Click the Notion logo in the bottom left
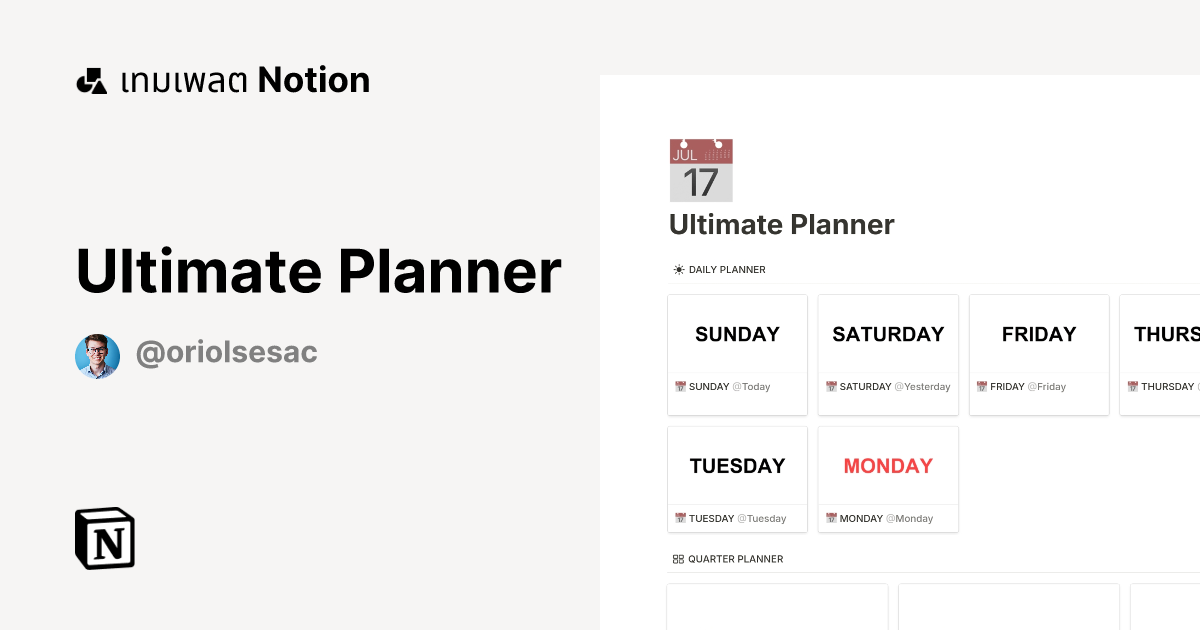Screen dimensions: 1200x630 [104, 538]
